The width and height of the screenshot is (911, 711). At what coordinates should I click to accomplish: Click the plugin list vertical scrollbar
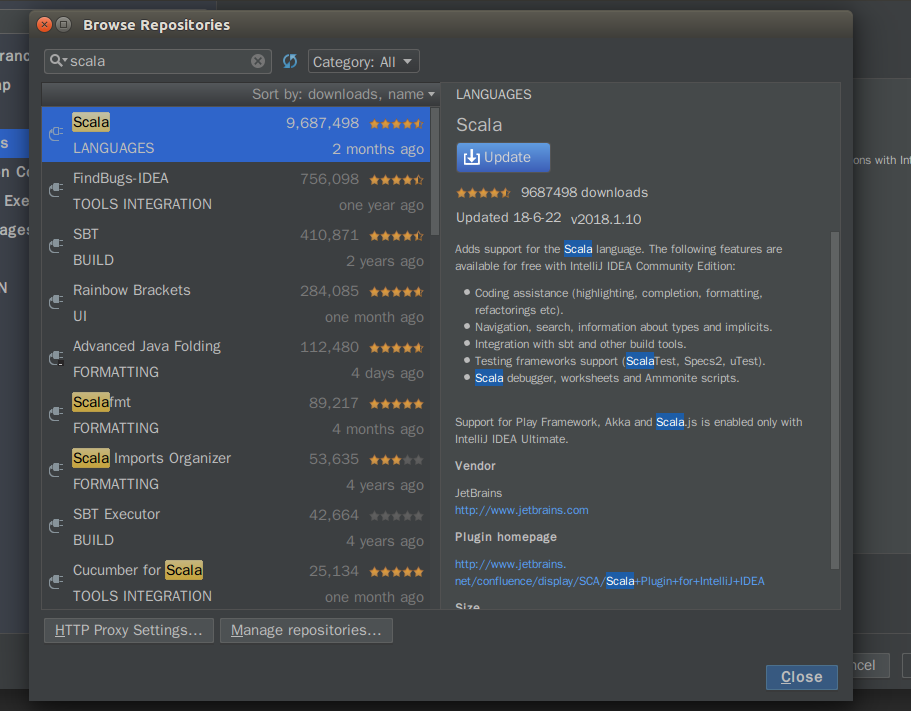435,171
